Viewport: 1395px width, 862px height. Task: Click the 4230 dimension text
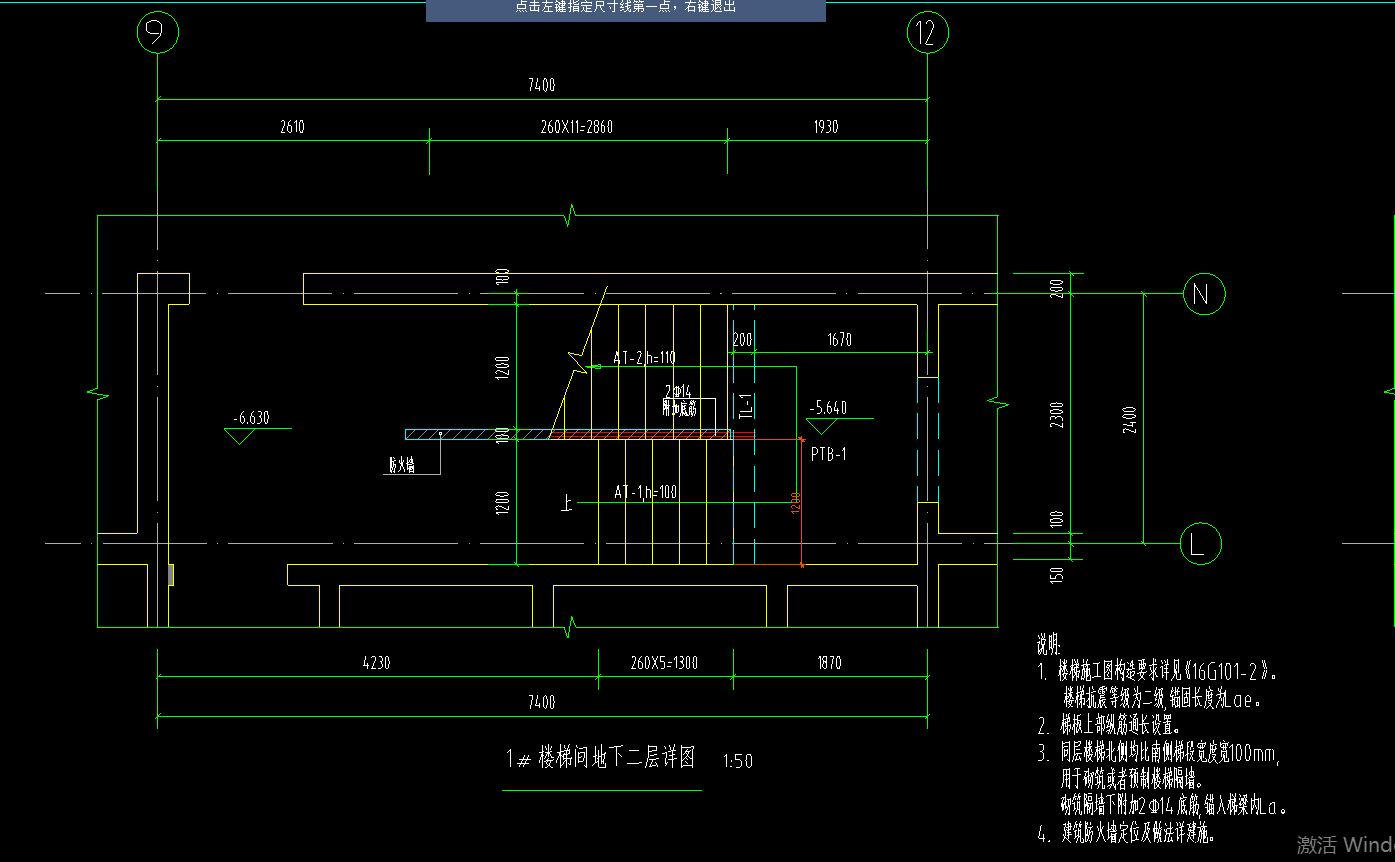click(376, 663)
